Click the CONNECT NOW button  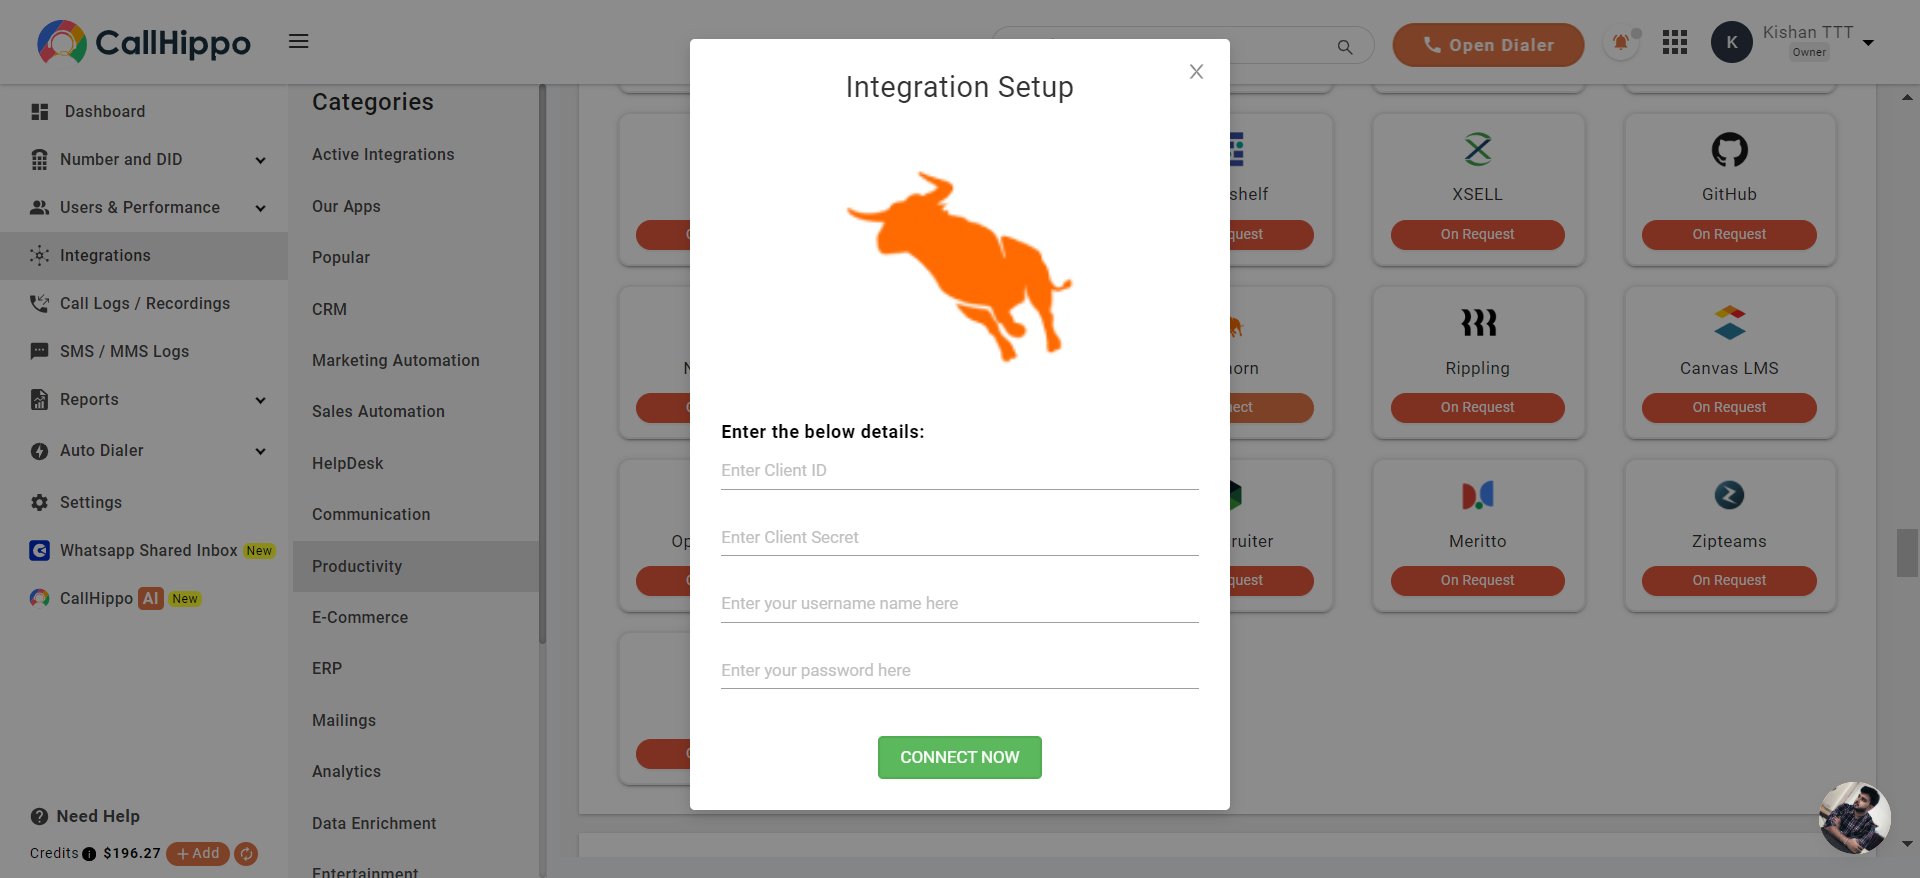click(x=960, y=758)
